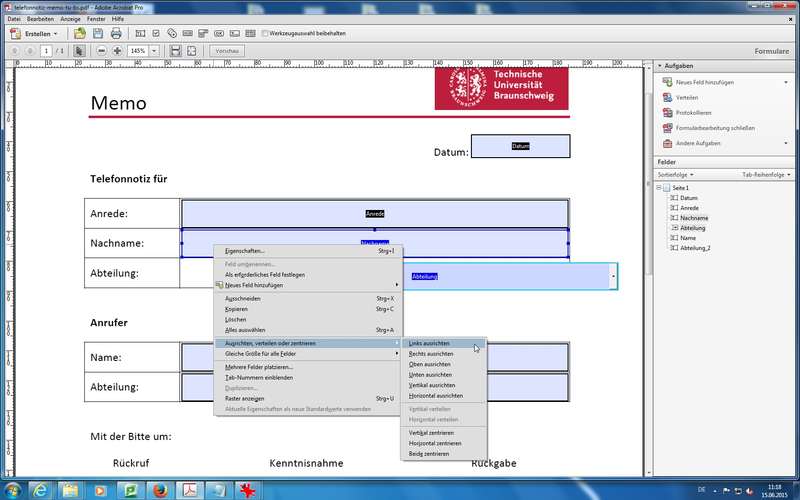Open the Bearbeiten menu
The image size is (800, 500).
41,19
